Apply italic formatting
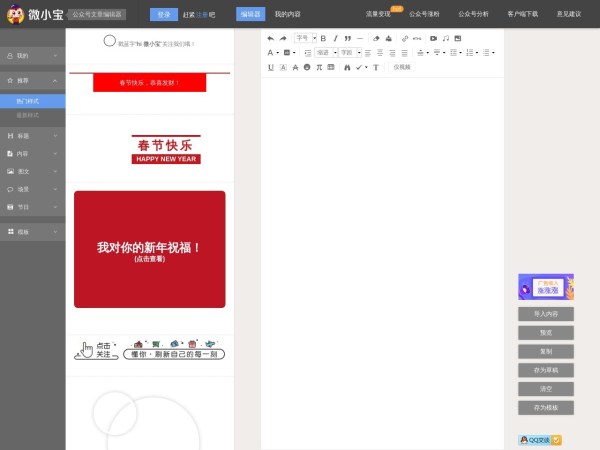 click(335, 38)
